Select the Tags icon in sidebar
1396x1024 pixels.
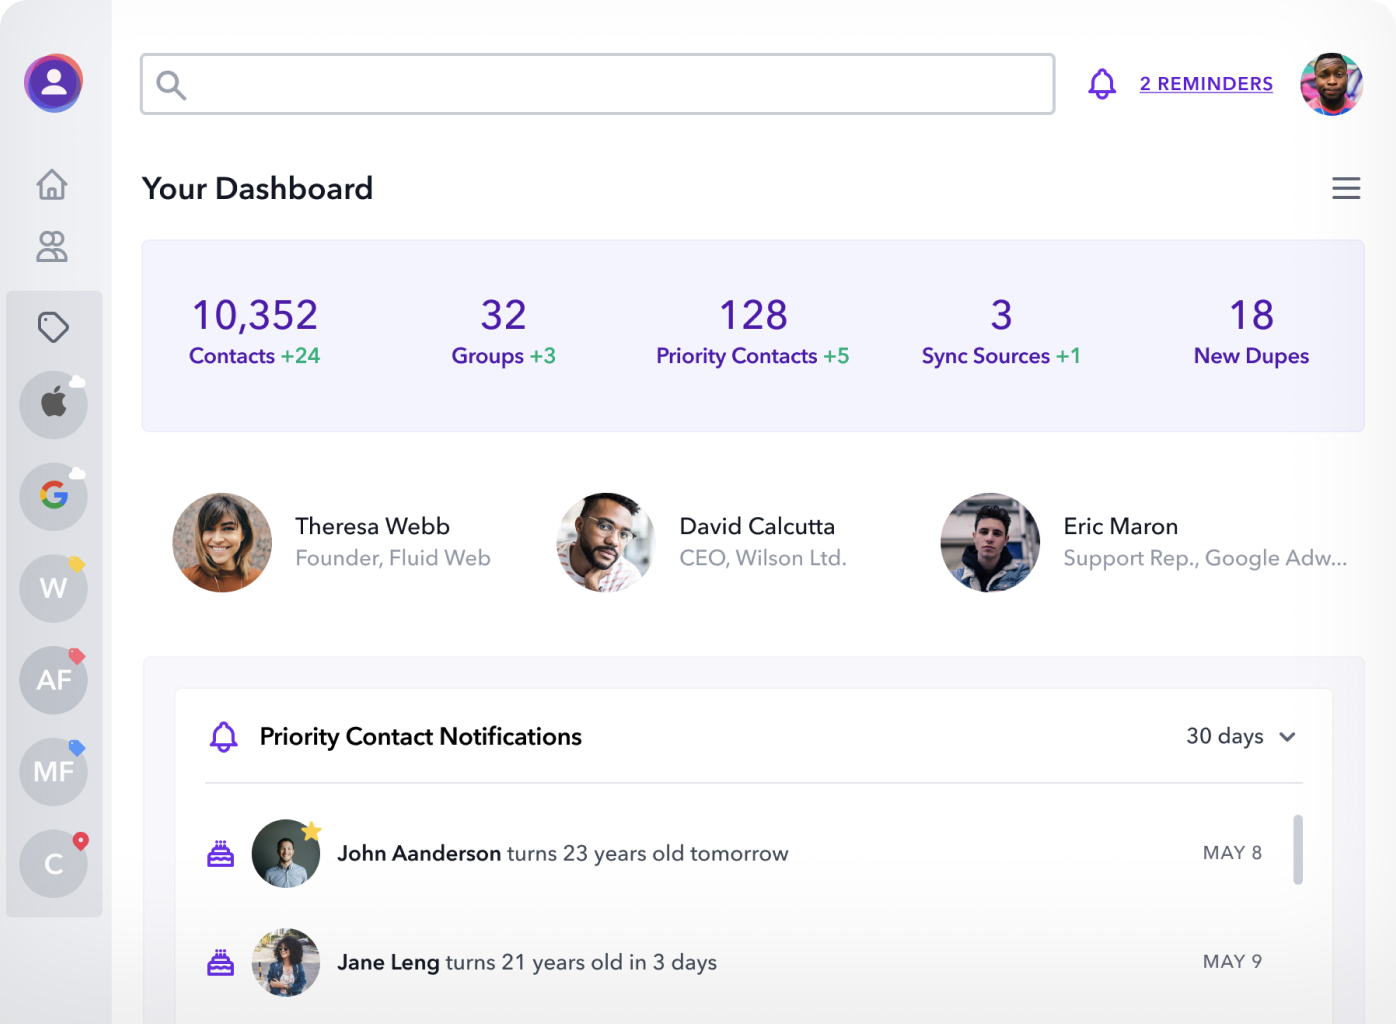point(53,327)
